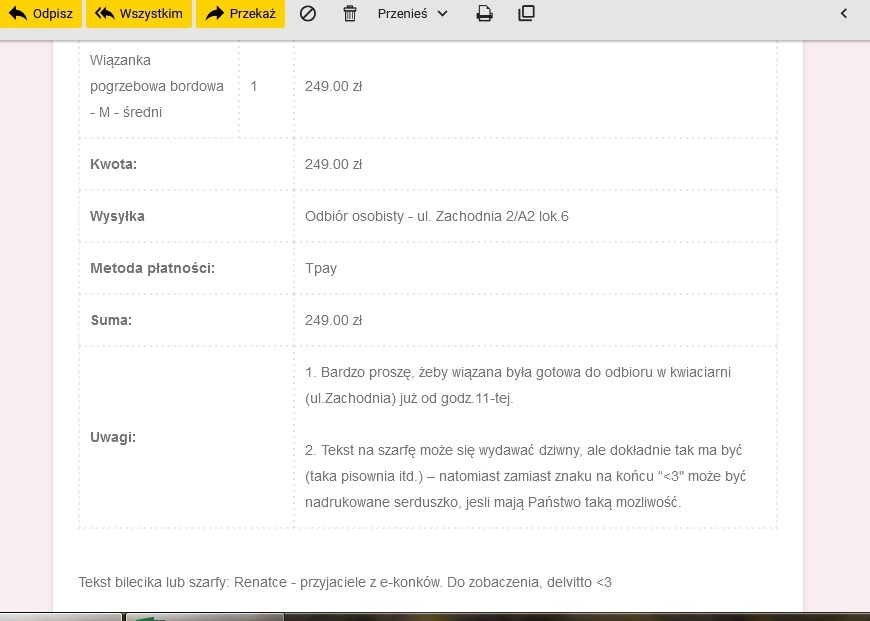Click the Tpay payment method value
The width and height of the screenshot is (870, 621).
tap(321, 268)
